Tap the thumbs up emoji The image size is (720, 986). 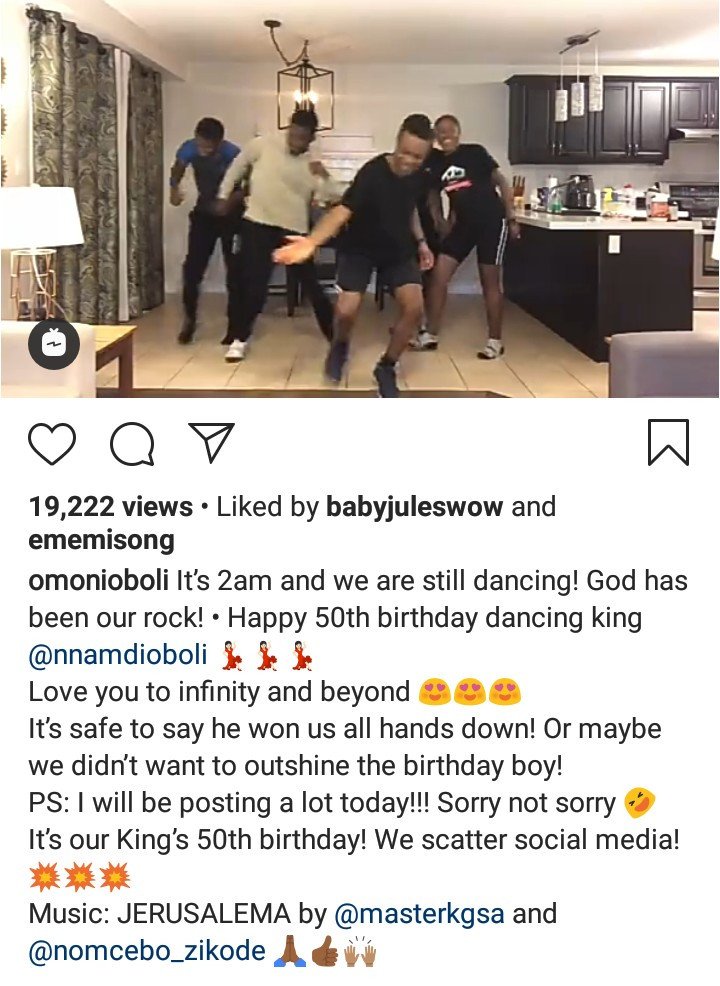(324, 951)
